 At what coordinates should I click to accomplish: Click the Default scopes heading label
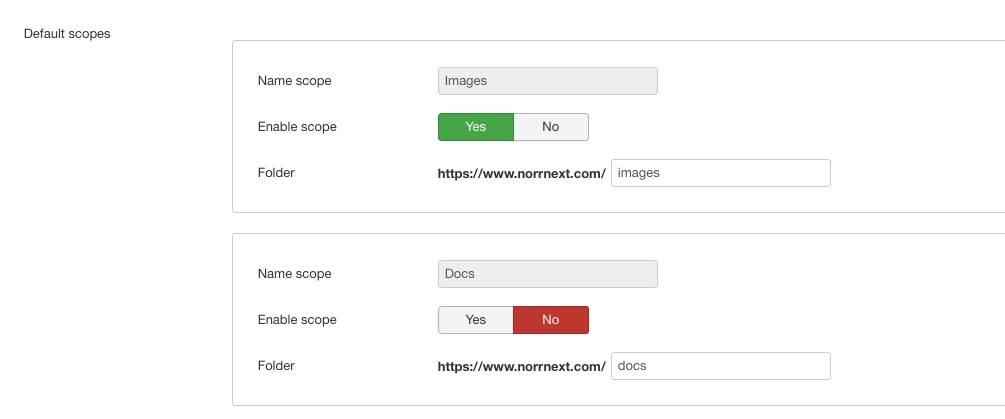pos(67,33)
